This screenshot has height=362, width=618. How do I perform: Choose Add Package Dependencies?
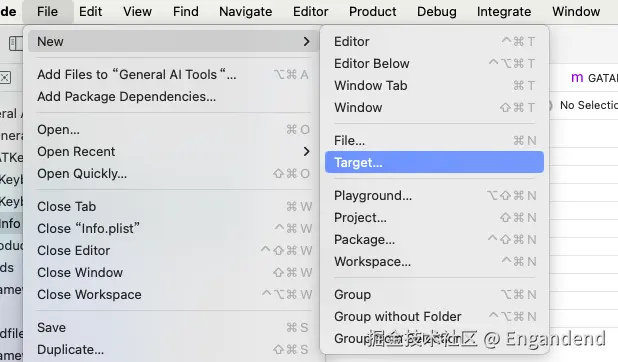[x=173, y=97]
